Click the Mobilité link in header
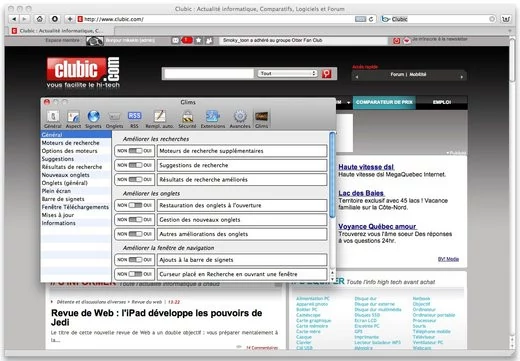Screen dimensions: 520x361 tap(418, 74)
